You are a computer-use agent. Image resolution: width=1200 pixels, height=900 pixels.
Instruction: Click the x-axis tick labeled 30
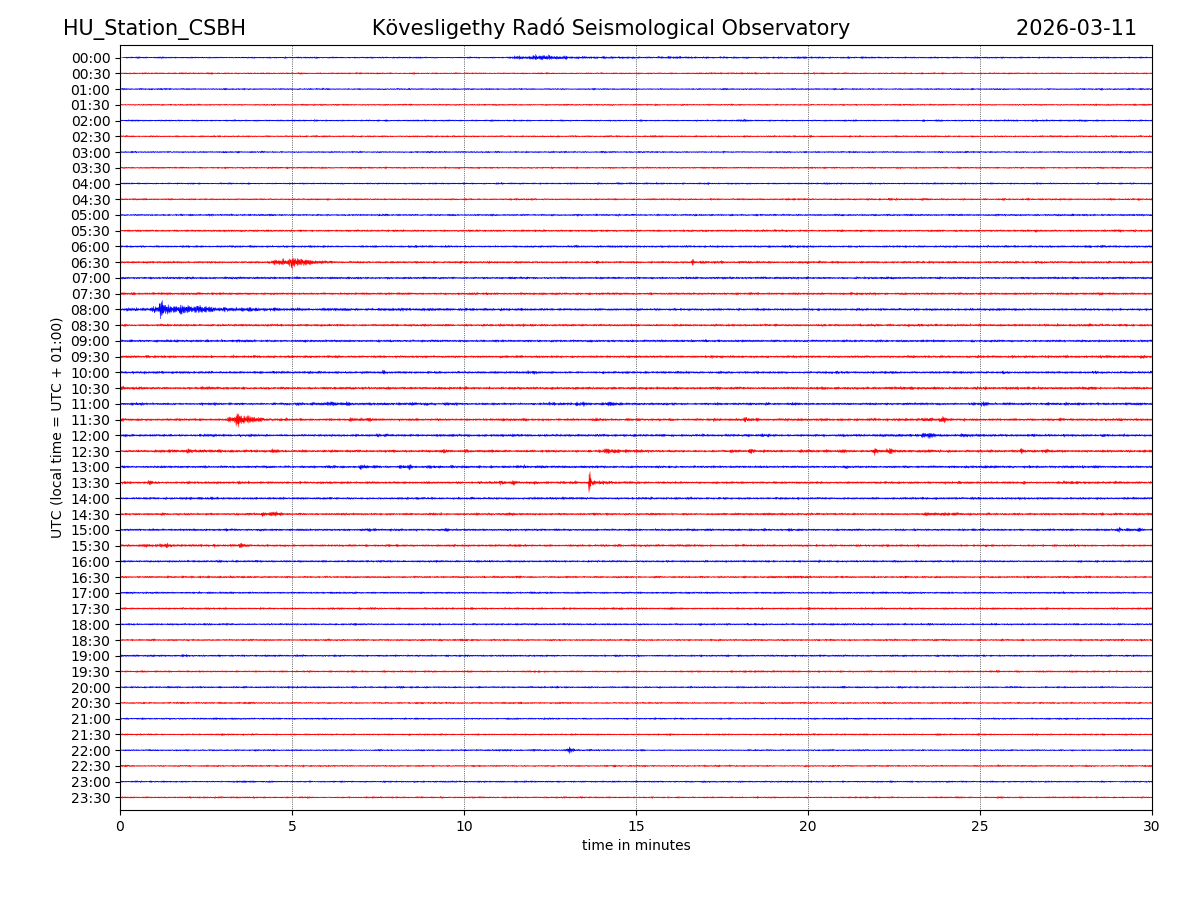pyautogui.click(x=1151, y=826)
